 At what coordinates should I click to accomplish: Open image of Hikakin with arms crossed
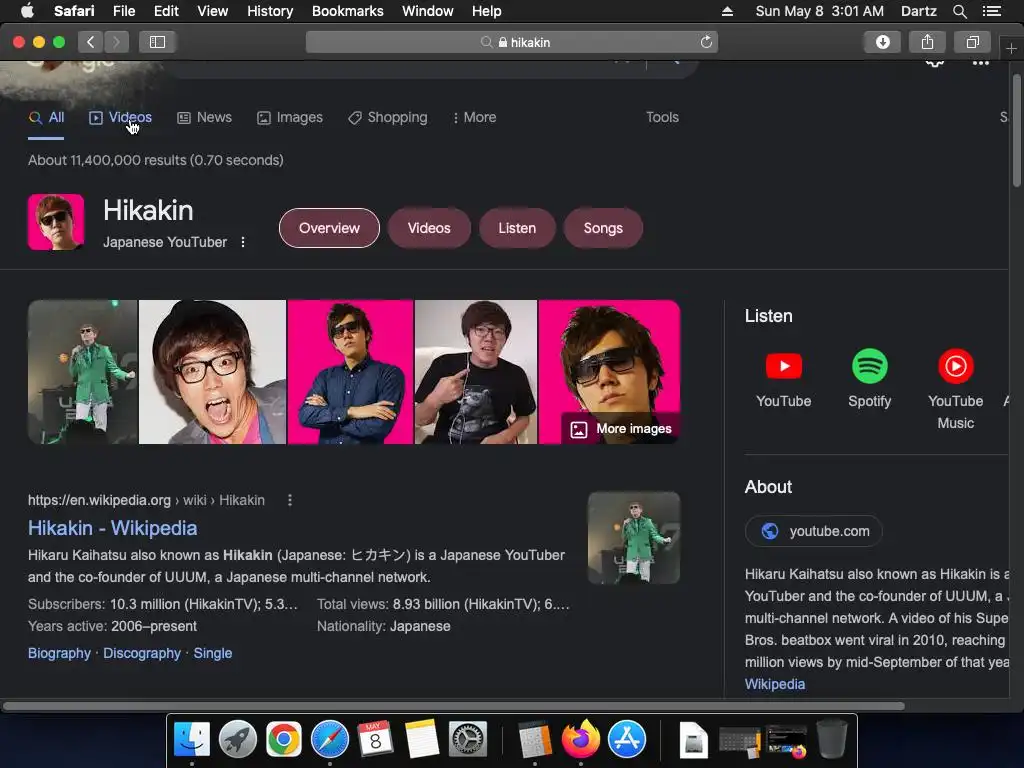(x=351, y=372)
